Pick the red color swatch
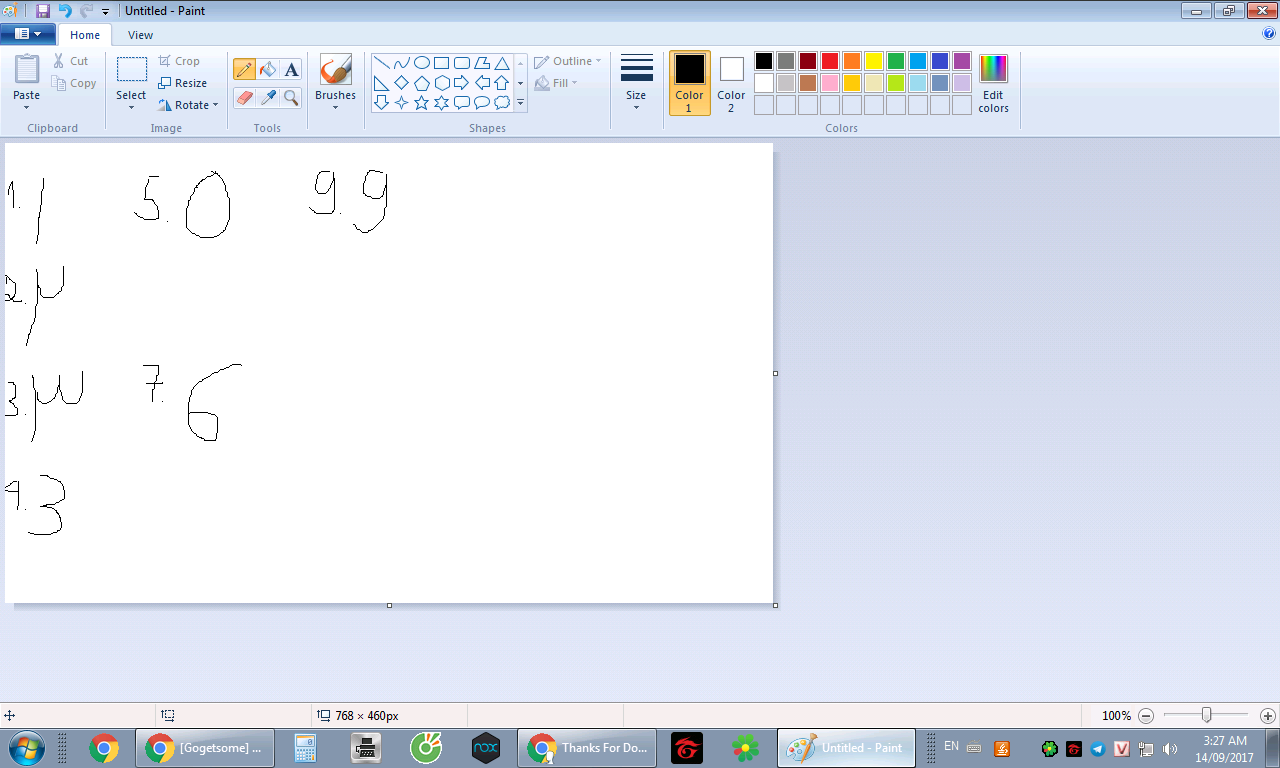Screen dimensions: 1280x768 [830, 61]
